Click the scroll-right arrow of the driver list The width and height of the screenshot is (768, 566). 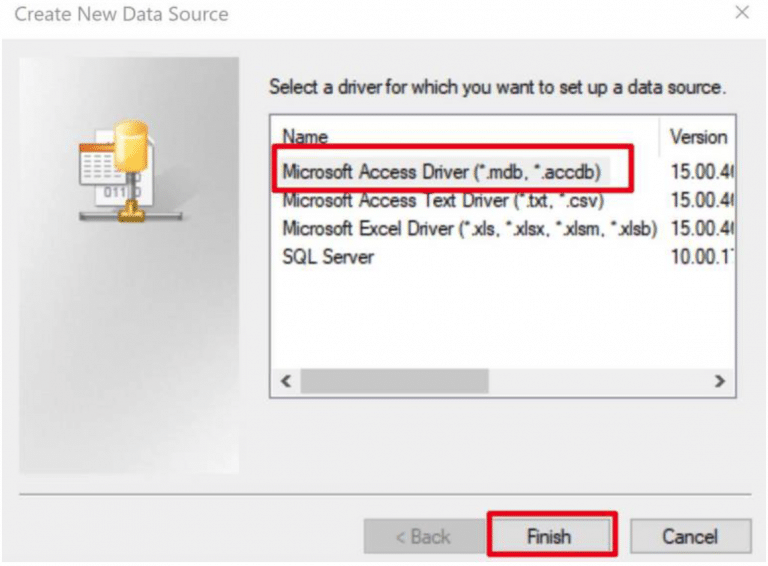[720, 381]
